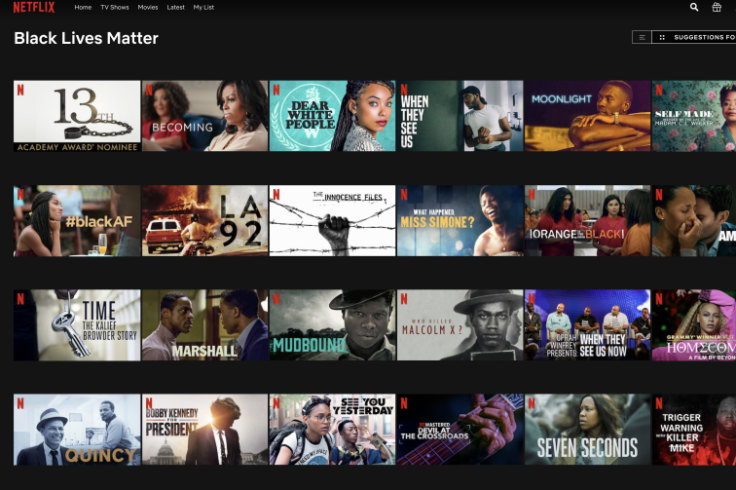Select The Innocence Files thumbnail

332,221
